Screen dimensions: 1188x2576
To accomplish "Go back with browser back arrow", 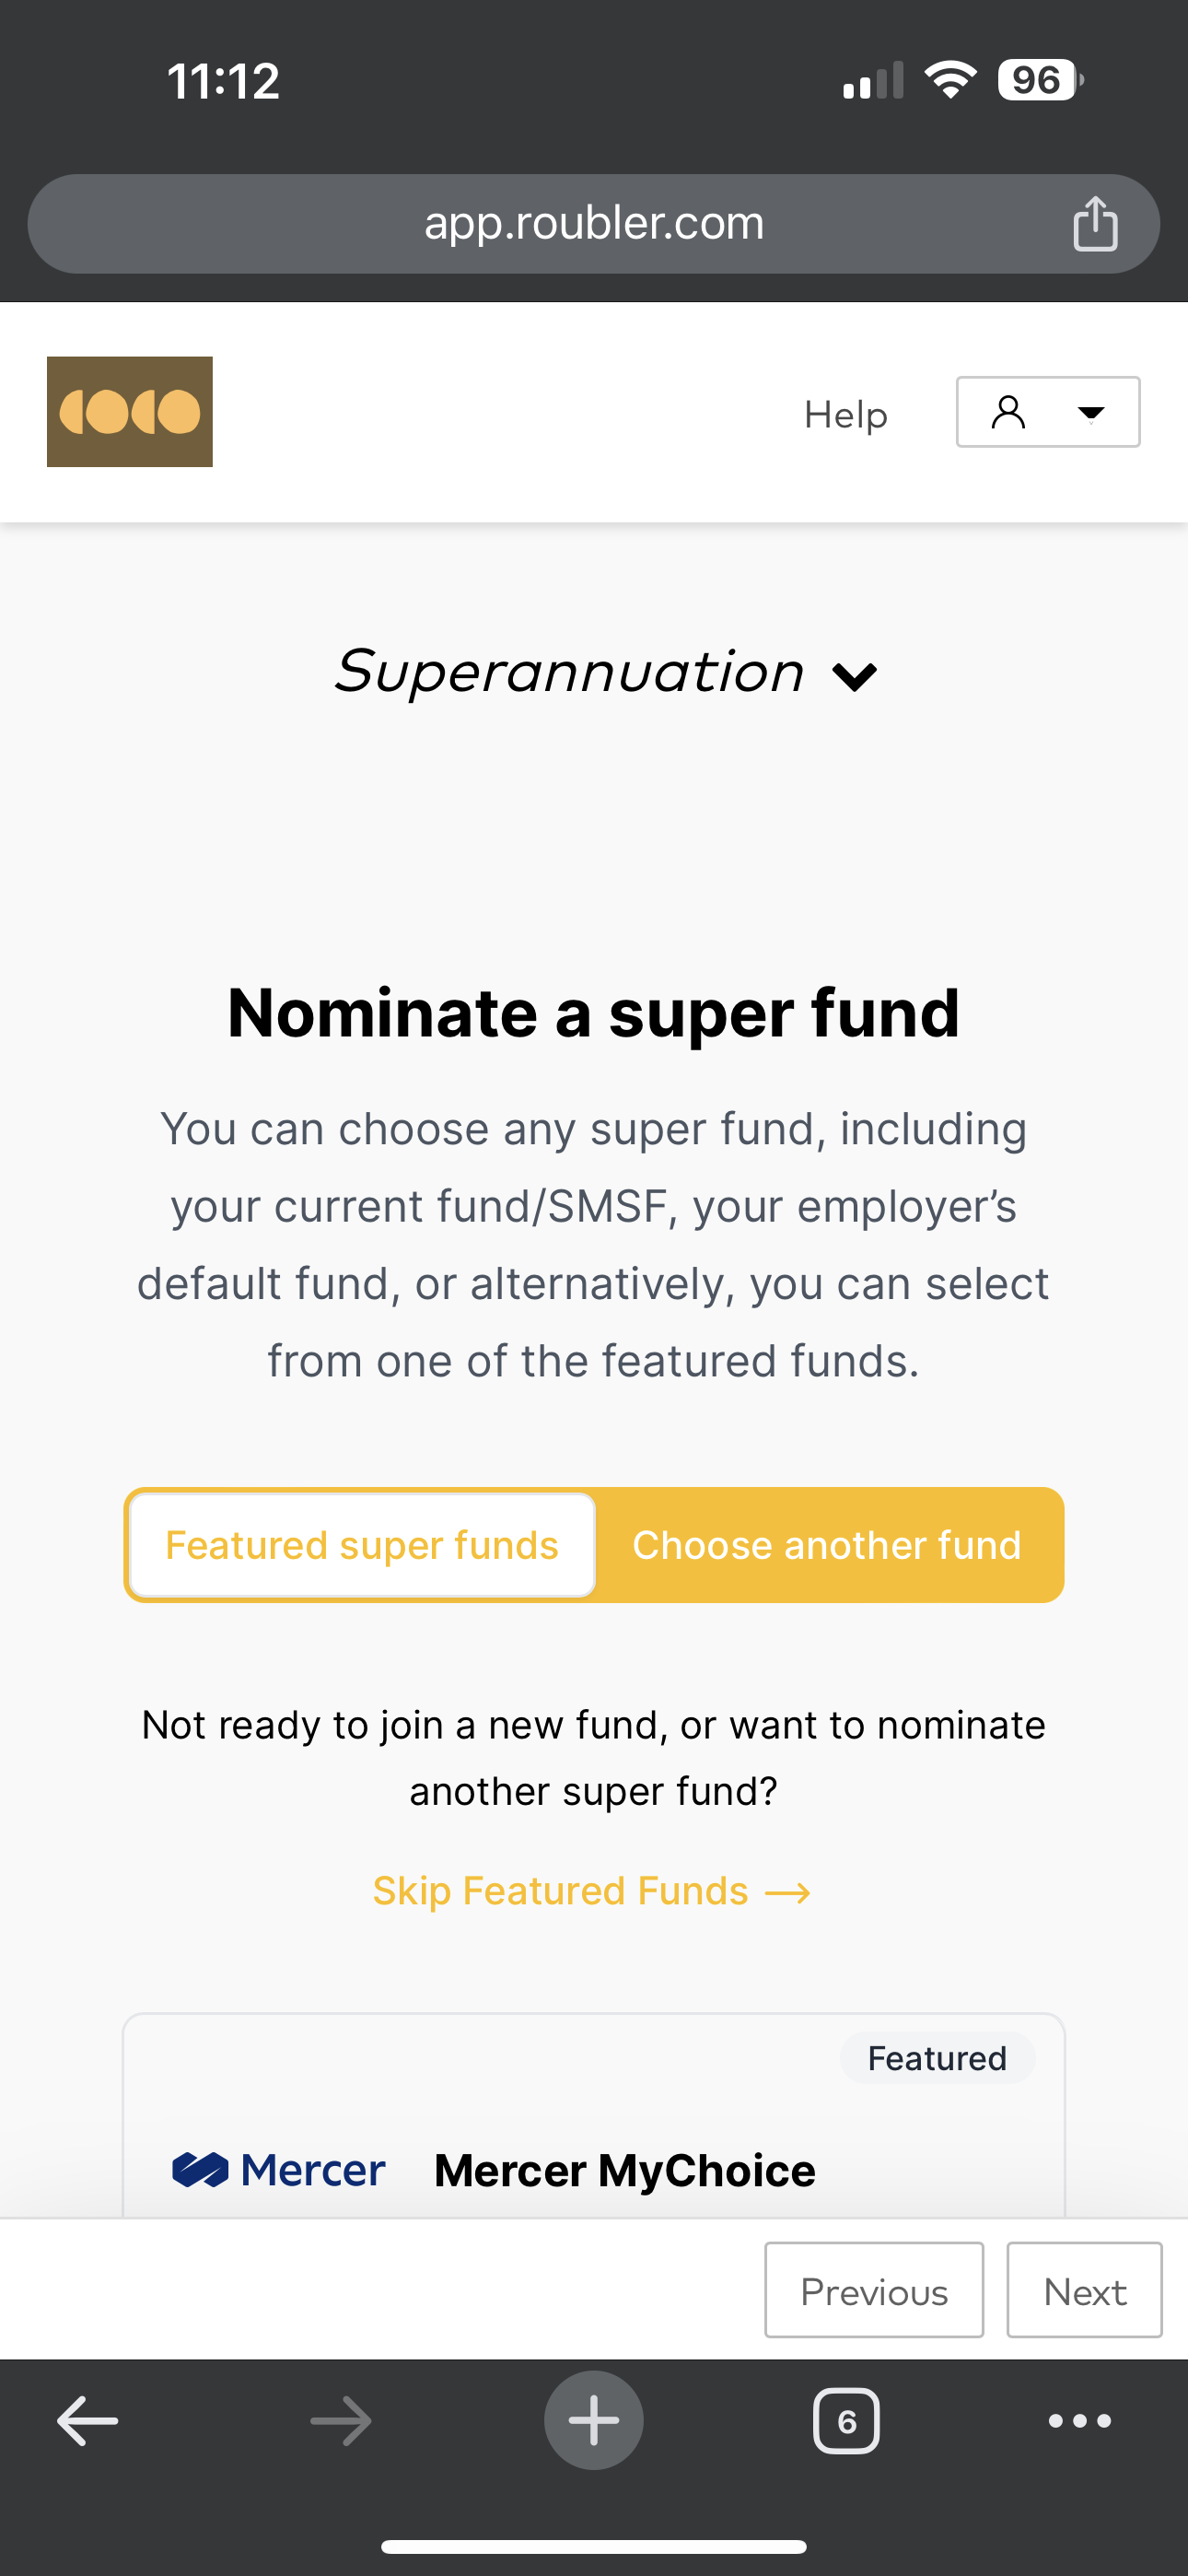I will coord(88,2421).
